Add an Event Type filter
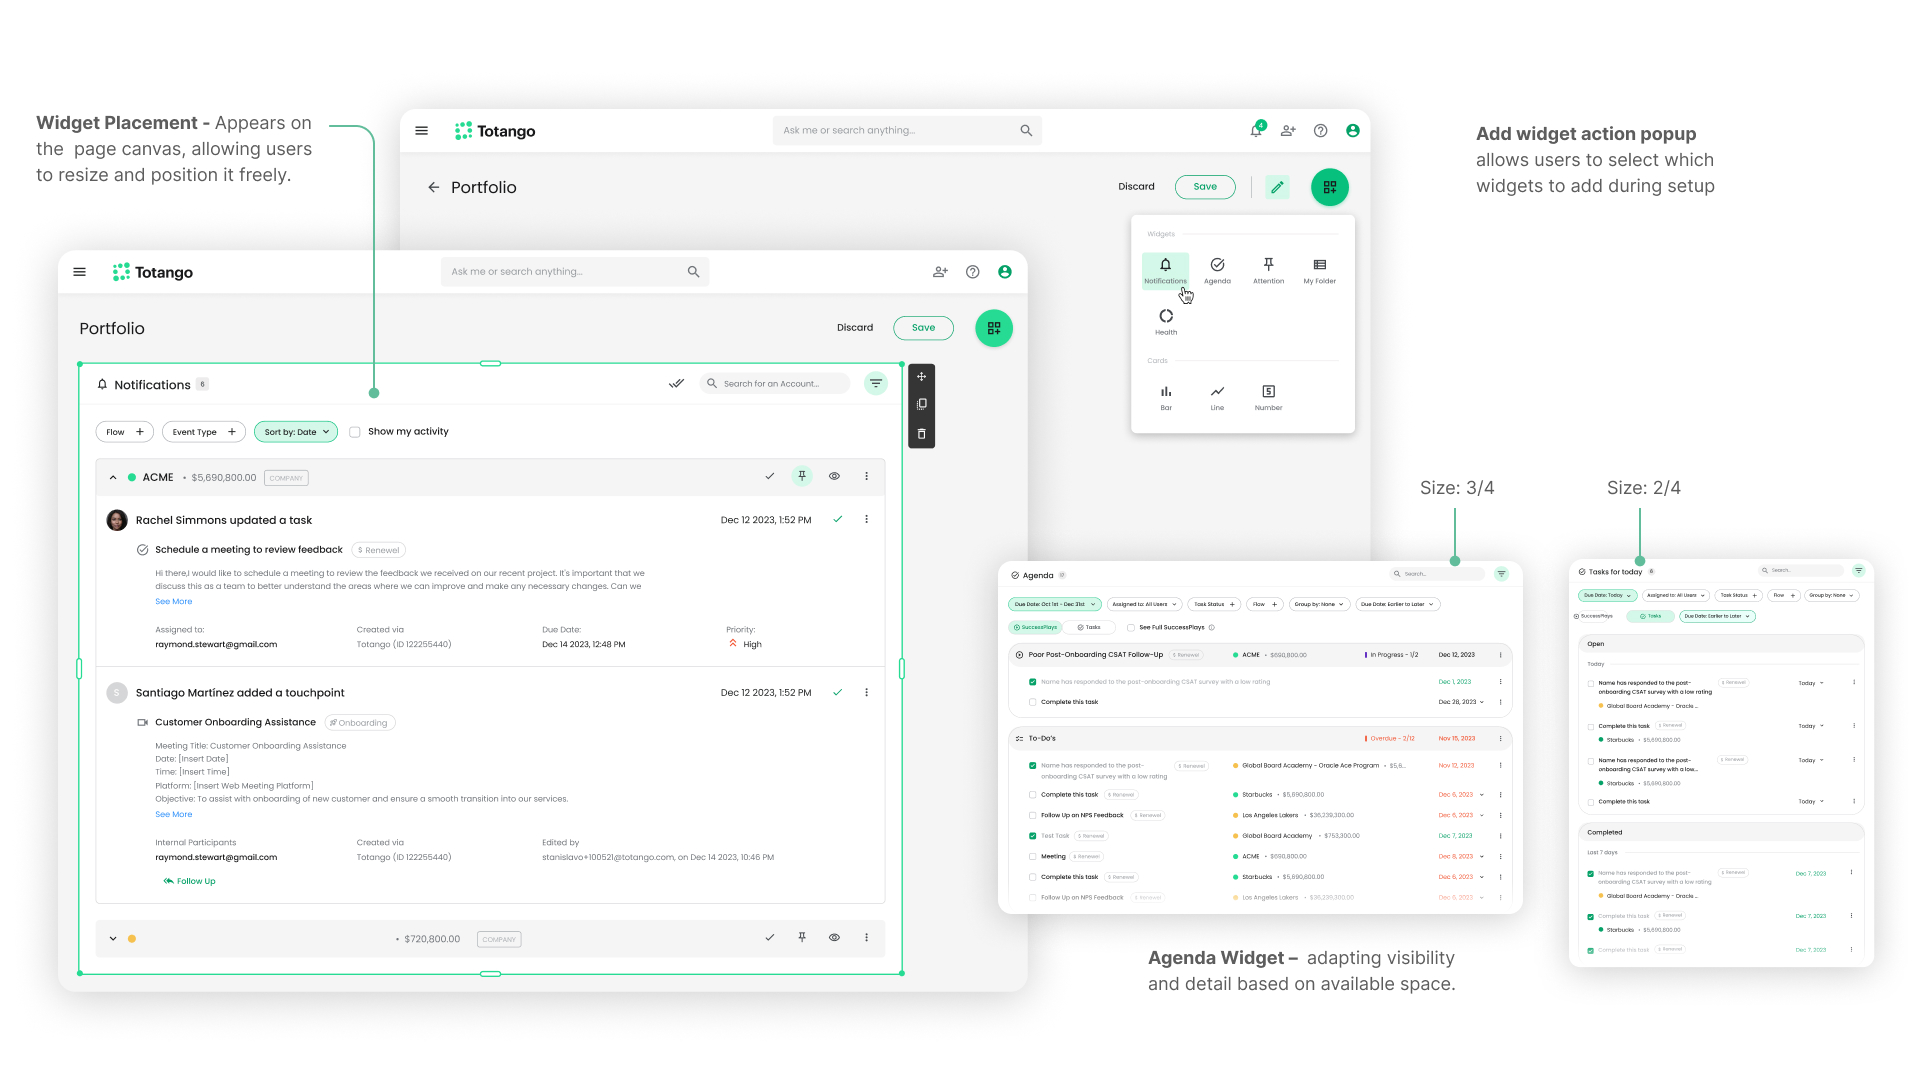The width and height of the screenshot is (1920, 1080). pos(204,432)
